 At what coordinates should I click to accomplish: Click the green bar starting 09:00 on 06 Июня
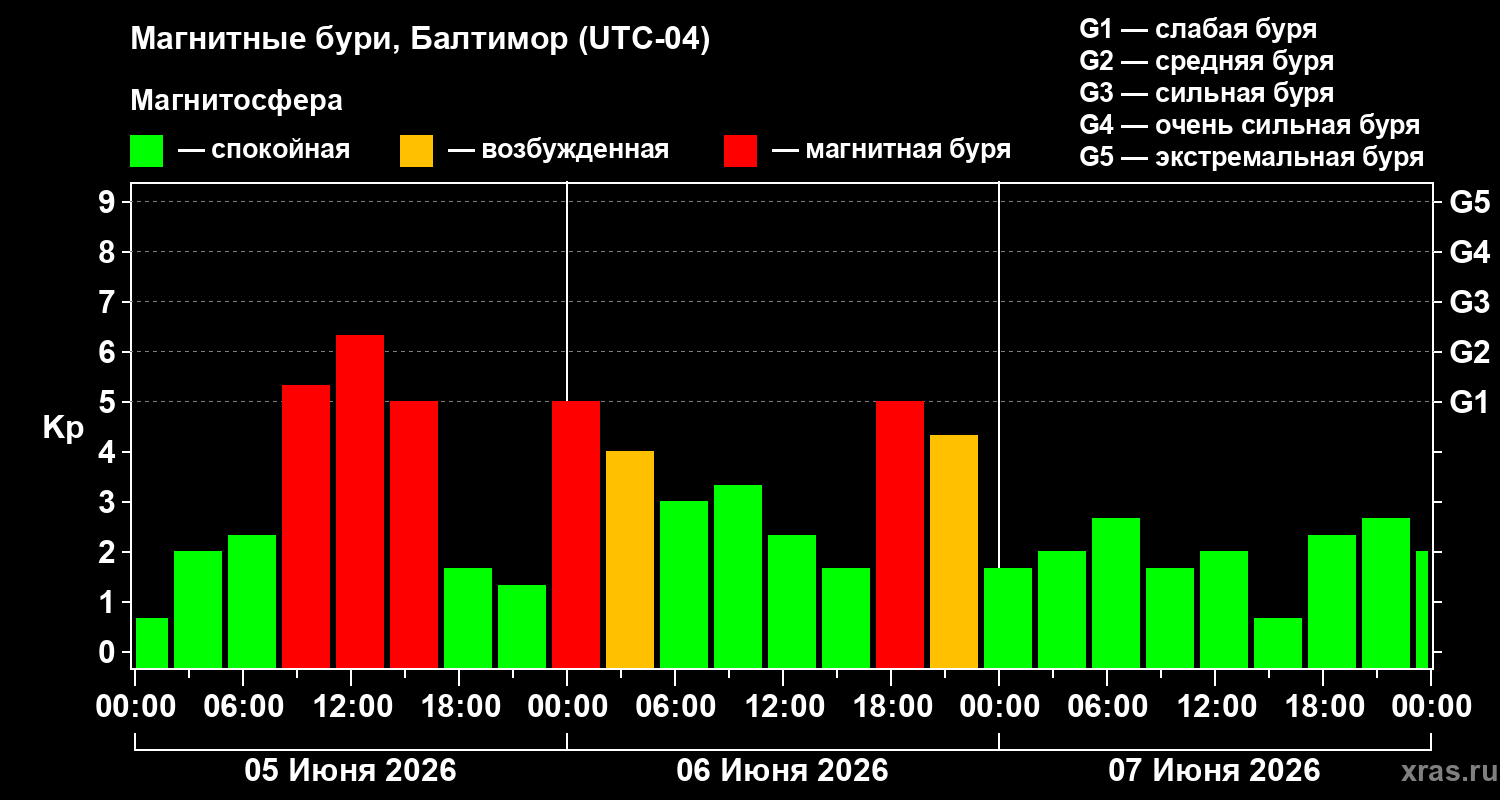[x=738, y=576]
